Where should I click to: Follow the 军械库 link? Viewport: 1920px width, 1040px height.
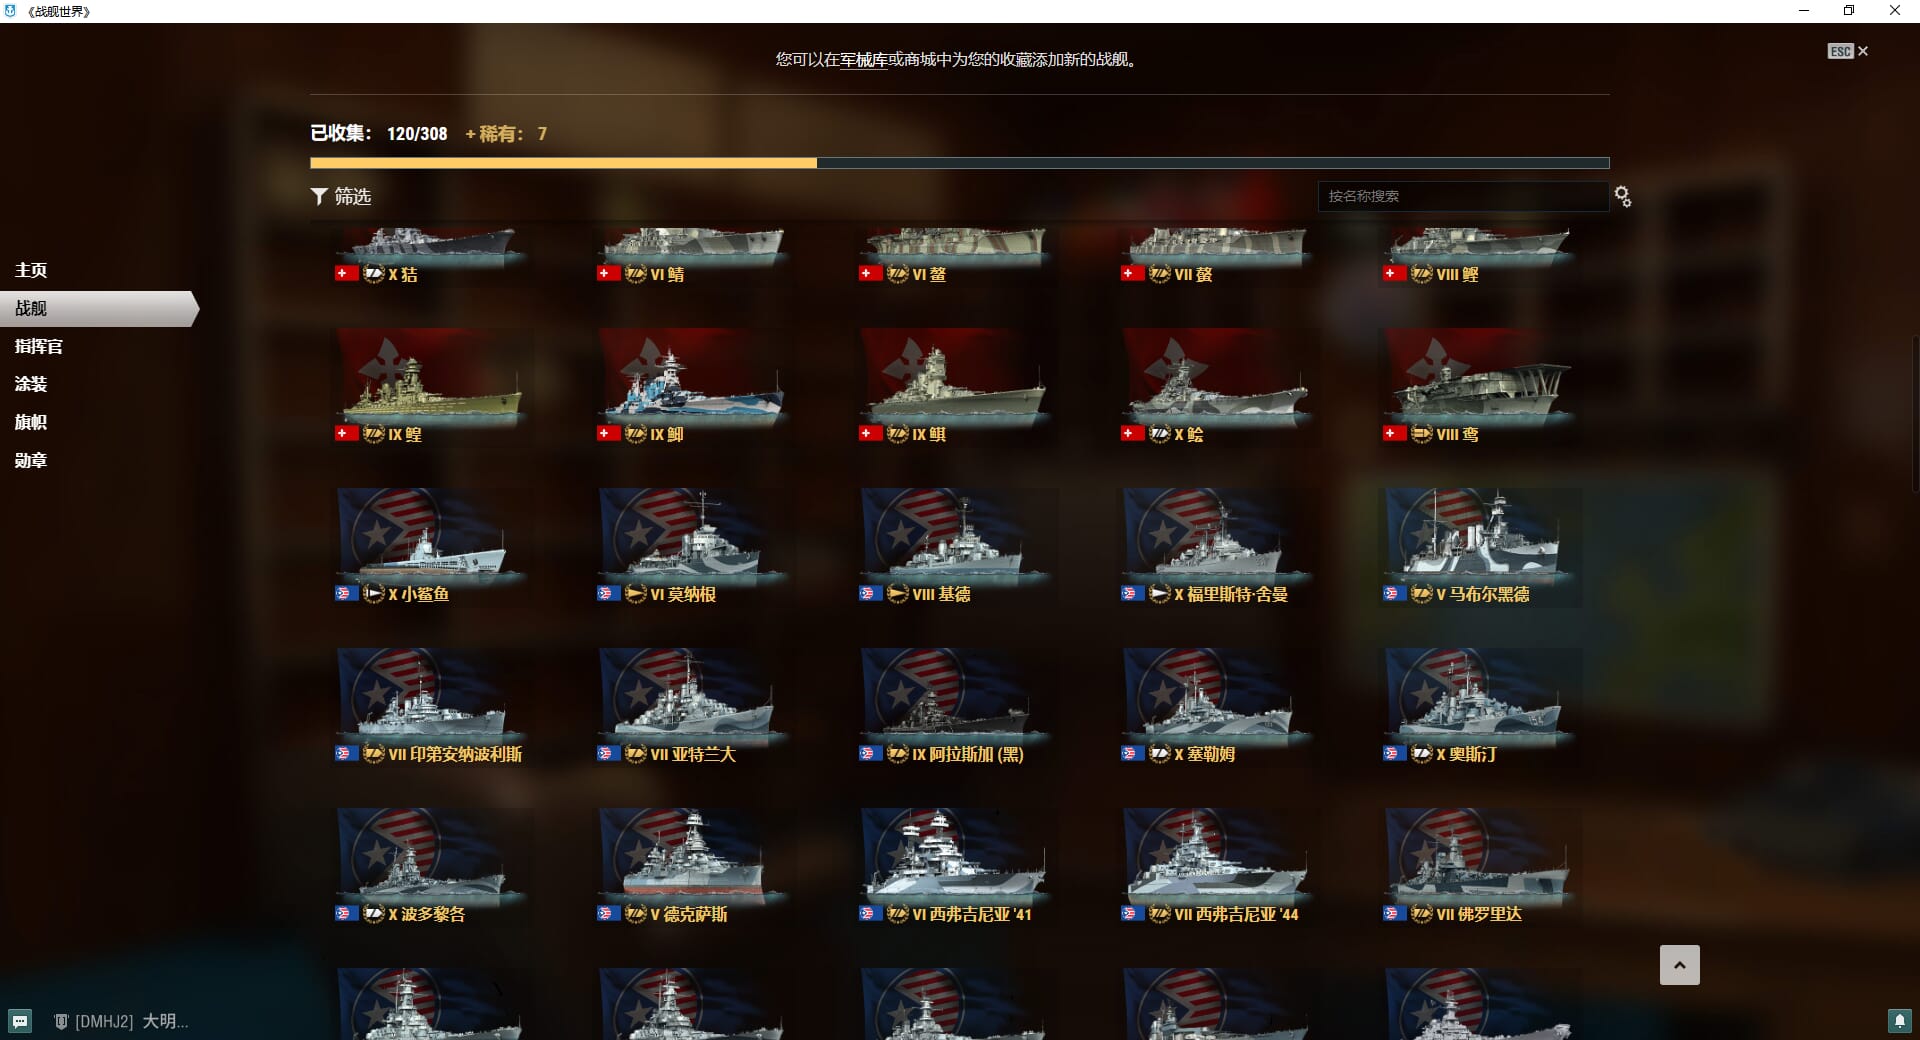click(x=864, y=60)
